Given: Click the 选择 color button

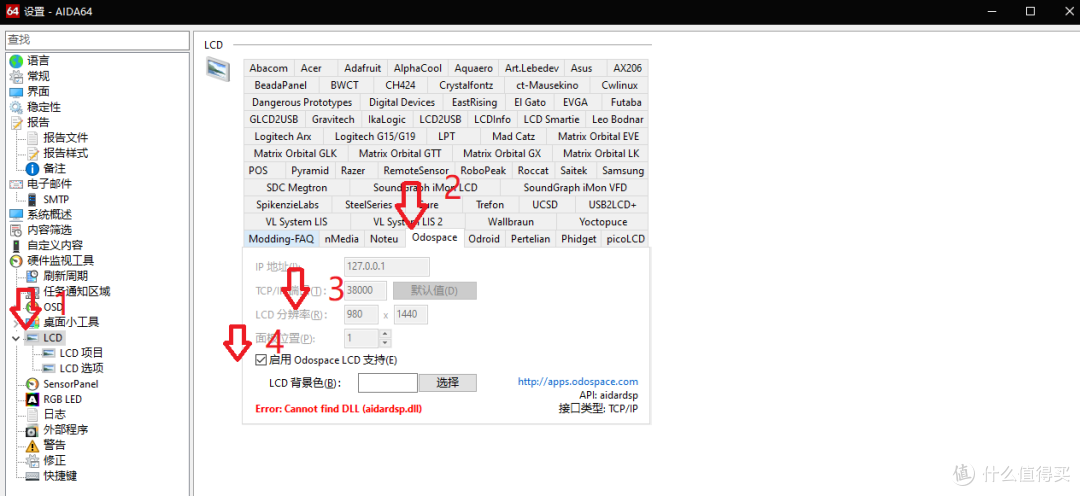Looking at the screenshot, I should 448,382.
